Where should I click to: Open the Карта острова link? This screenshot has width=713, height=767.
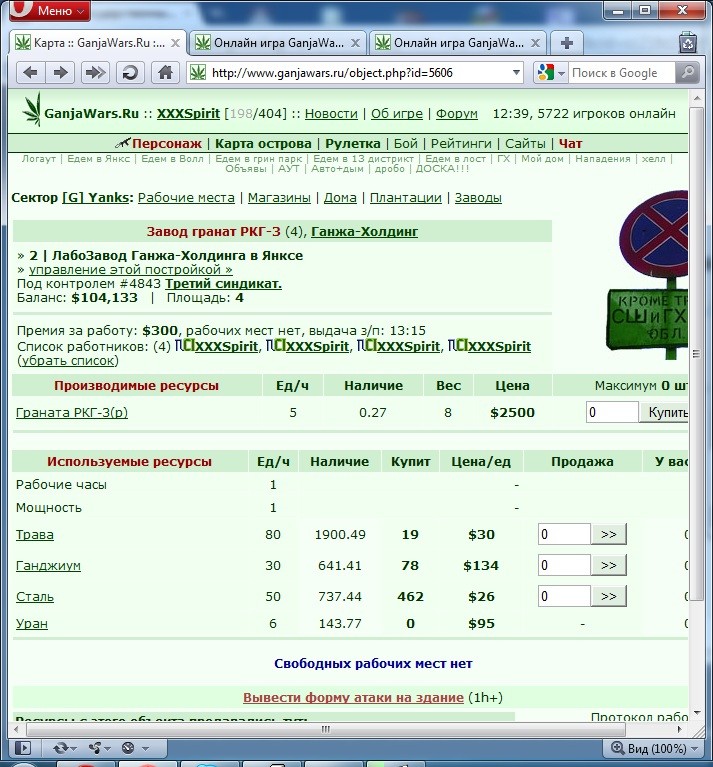pos(263,143)
